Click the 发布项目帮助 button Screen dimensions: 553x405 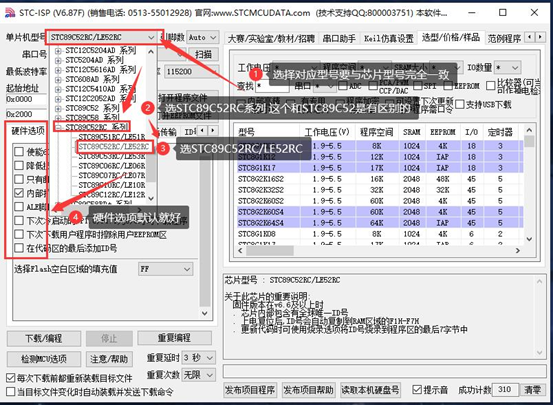point(309,390)
